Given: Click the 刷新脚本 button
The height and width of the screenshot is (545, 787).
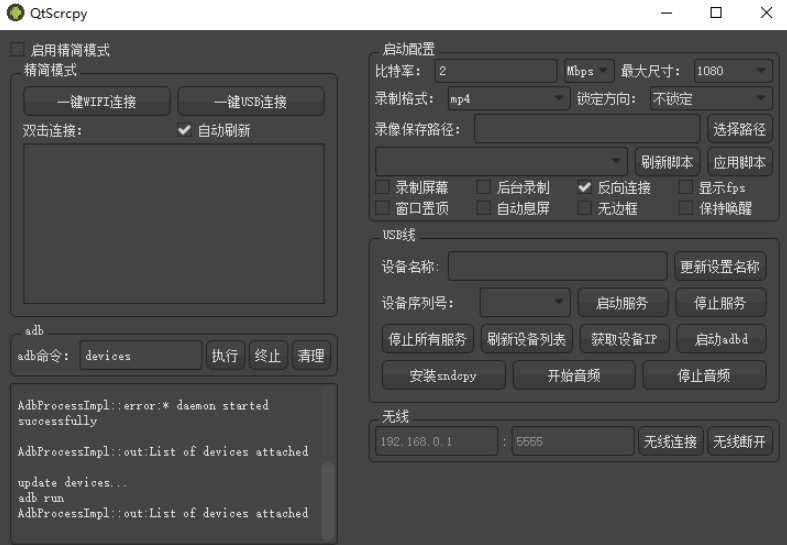Looking at the screenshot, I should 667,162.
